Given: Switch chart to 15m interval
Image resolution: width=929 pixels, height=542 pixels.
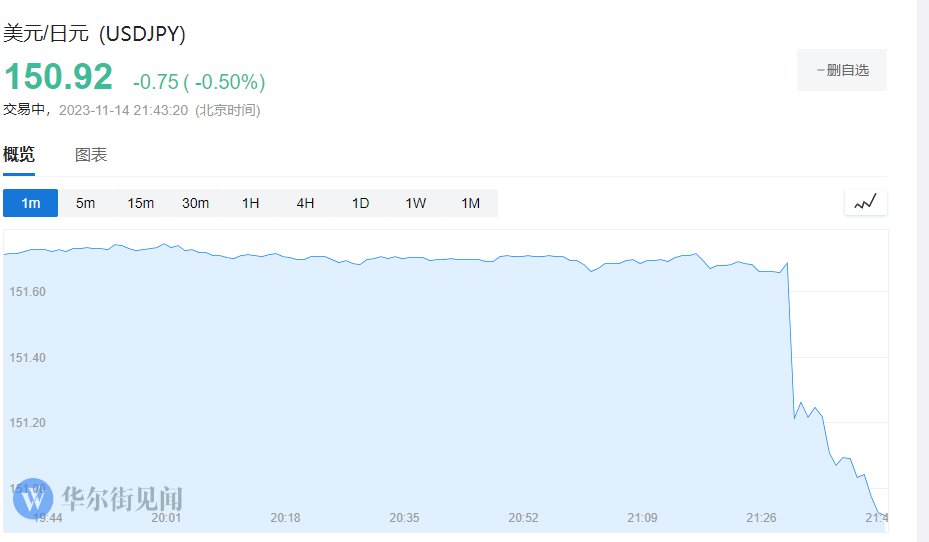Looking at the screenshot, I should point(140,203).
